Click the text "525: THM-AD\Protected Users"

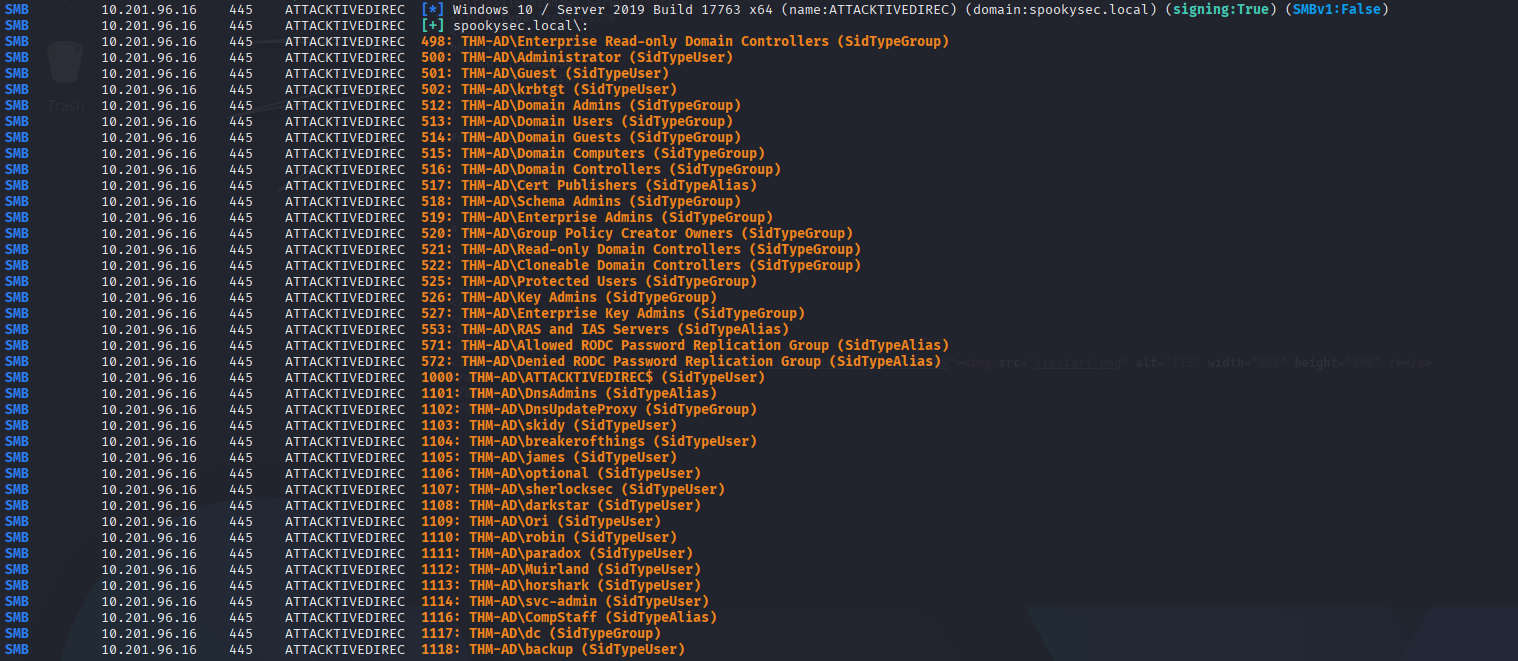(x=529, y=281)
